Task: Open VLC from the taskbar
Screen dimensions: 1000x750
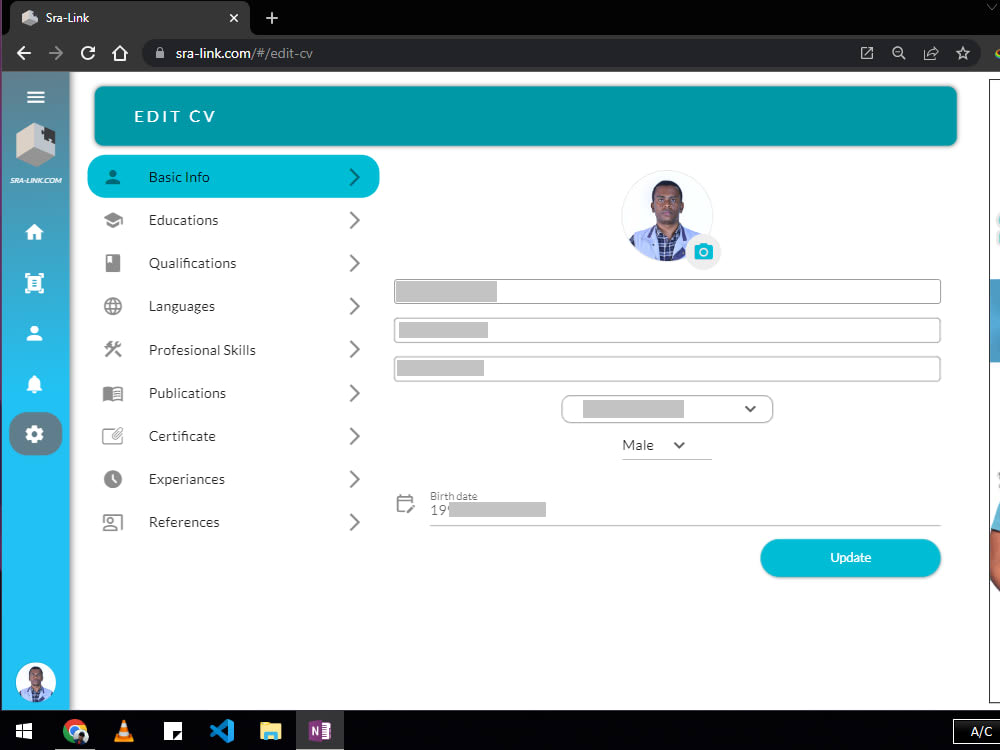Action: 124,731
